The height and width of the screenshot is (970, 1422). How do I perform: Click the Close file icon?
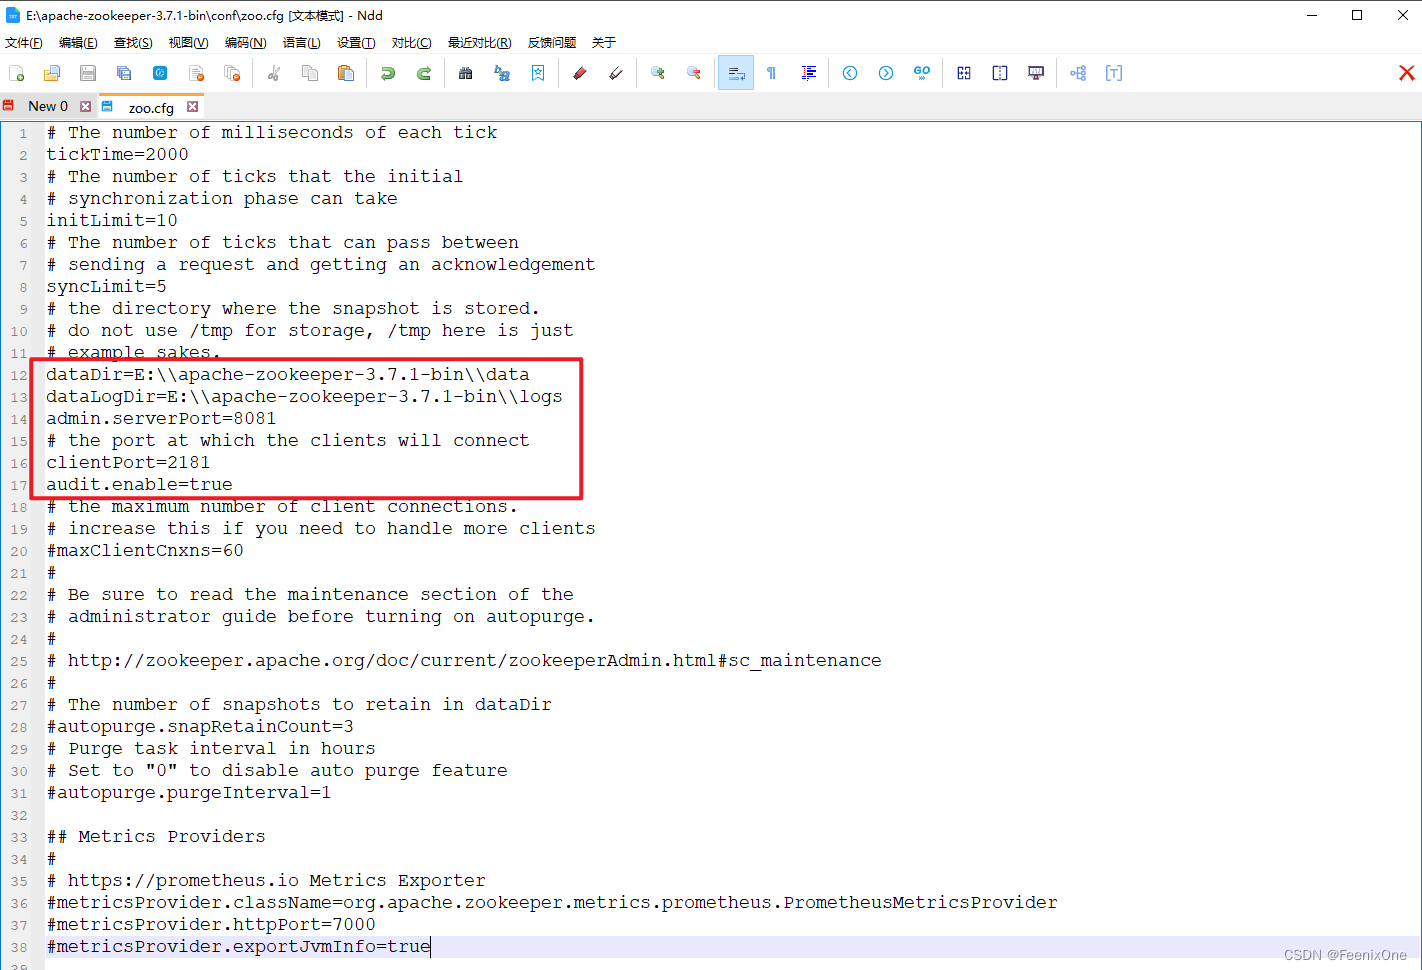pos(196,73)
